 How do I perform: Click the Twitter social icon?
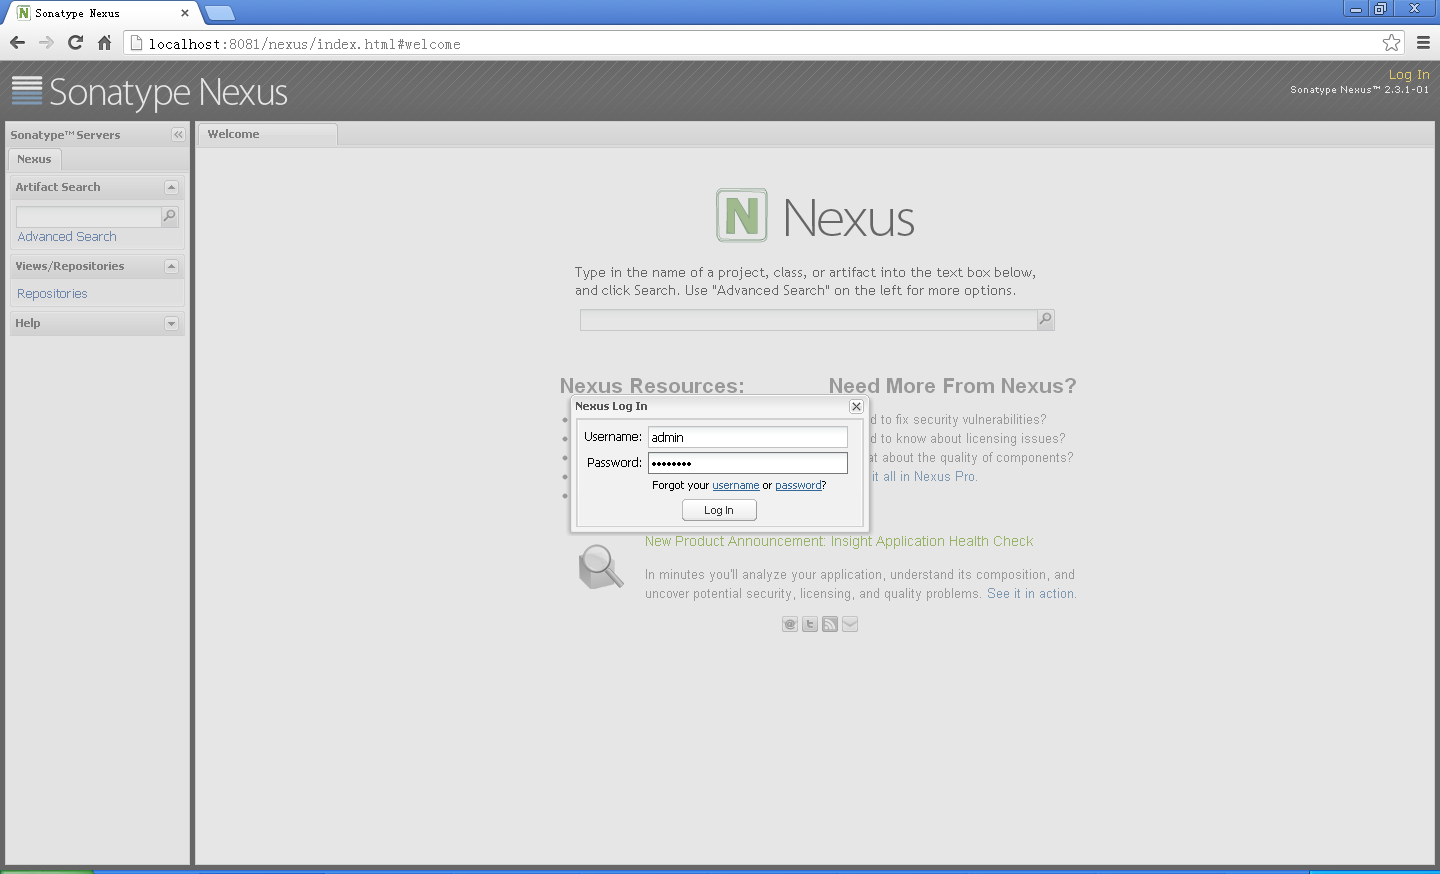pos(810,624)
